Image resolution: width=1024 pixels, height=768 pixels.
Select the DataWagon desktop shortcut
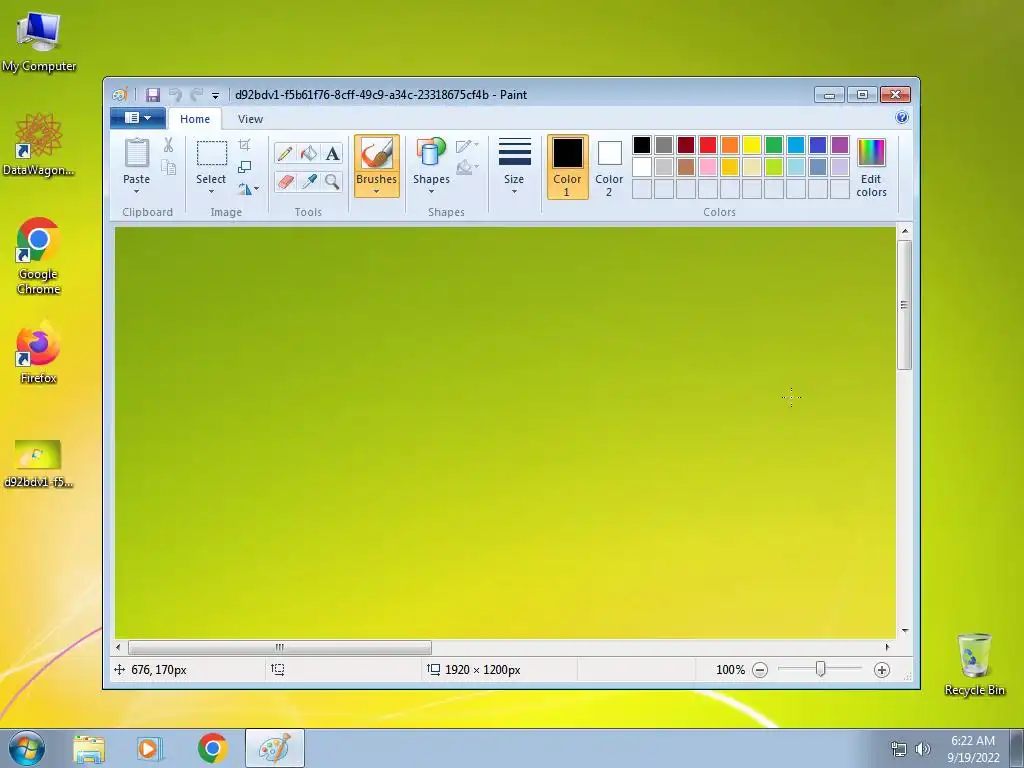coord(39,144)
